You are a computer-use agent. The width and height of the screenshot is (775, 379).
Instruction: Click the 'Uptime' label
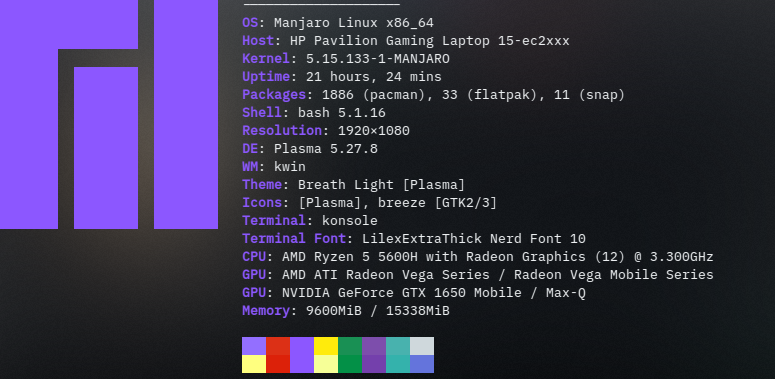click(266, 77)
